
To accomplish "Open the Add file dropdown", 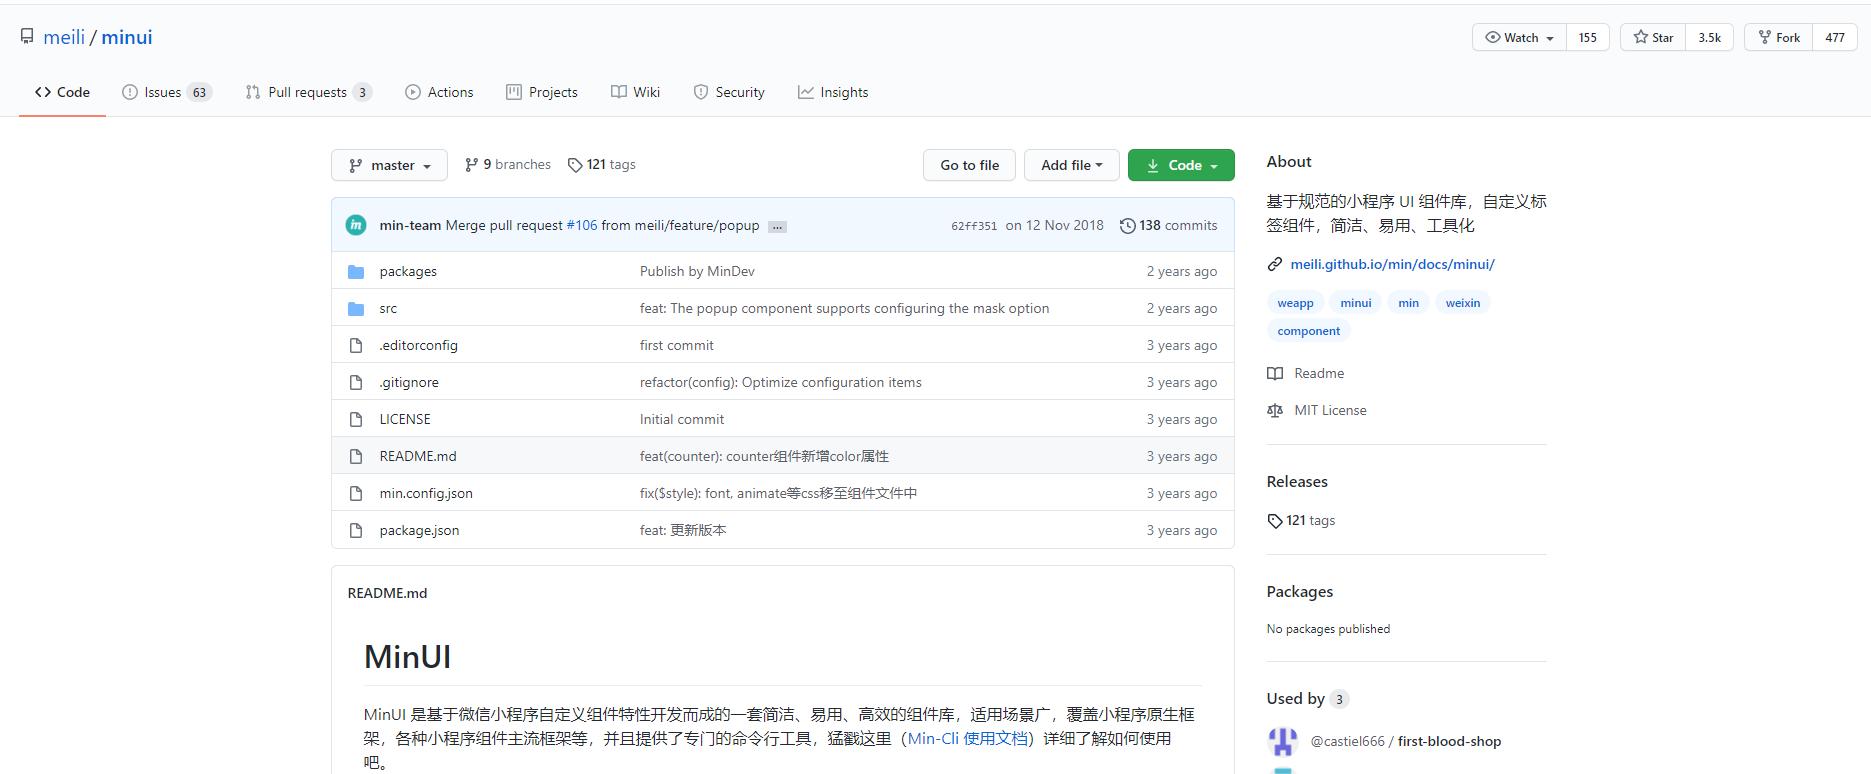I will coord(1071,165).
